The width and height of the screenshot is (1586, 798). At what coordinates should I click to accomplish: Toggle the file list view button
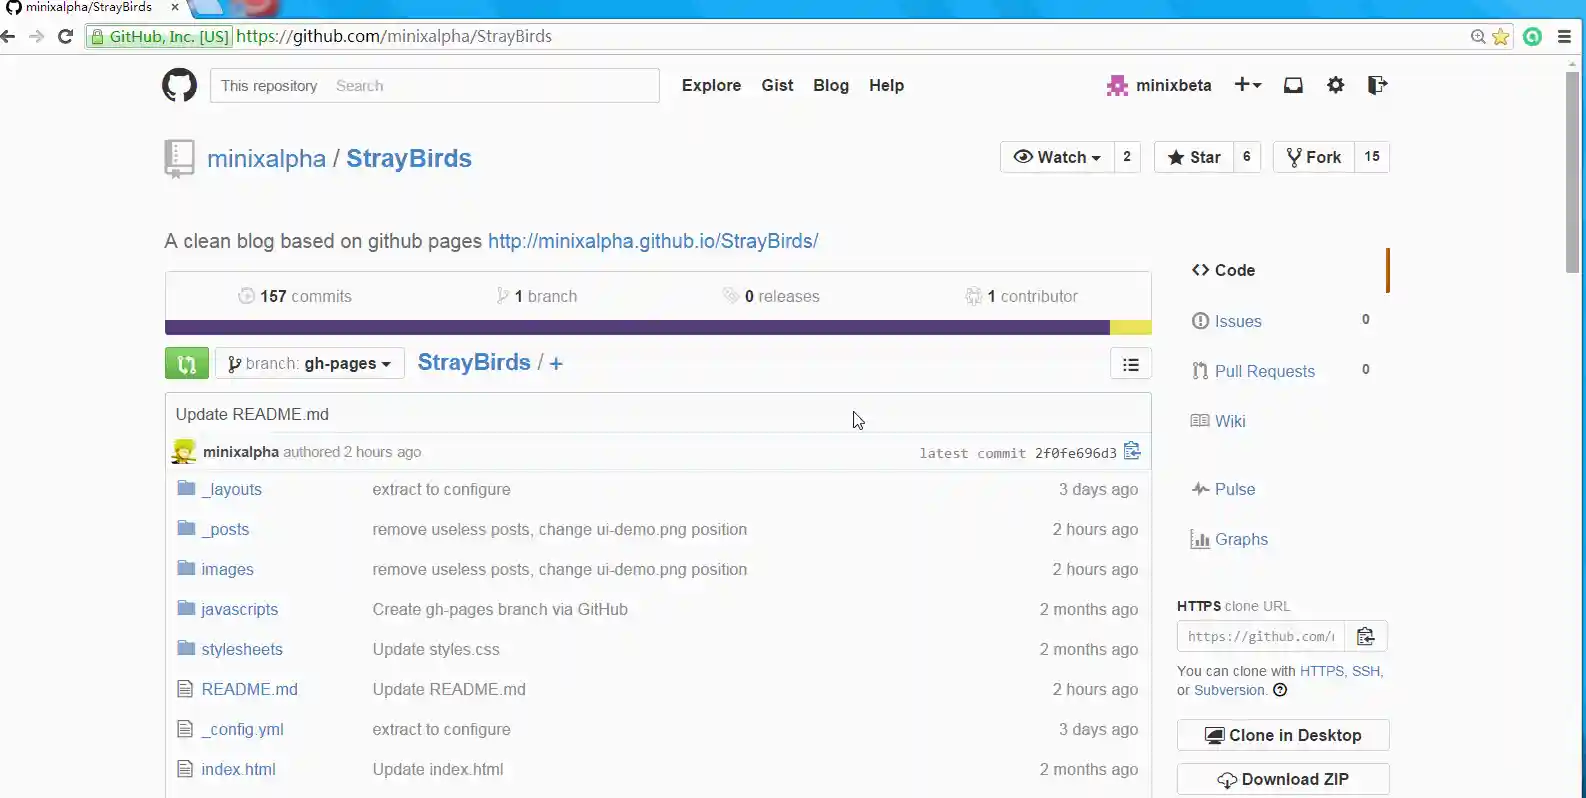tap(1130, 364)
